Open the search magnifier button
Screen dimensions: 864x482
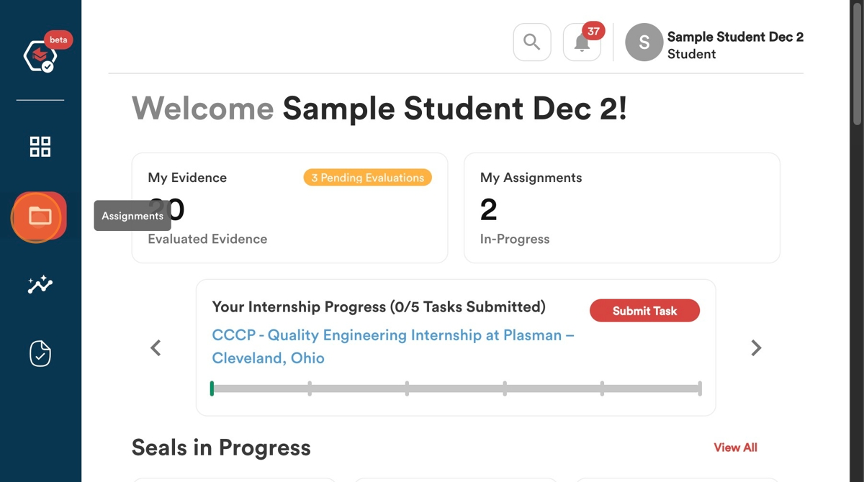tap(532, 42)
